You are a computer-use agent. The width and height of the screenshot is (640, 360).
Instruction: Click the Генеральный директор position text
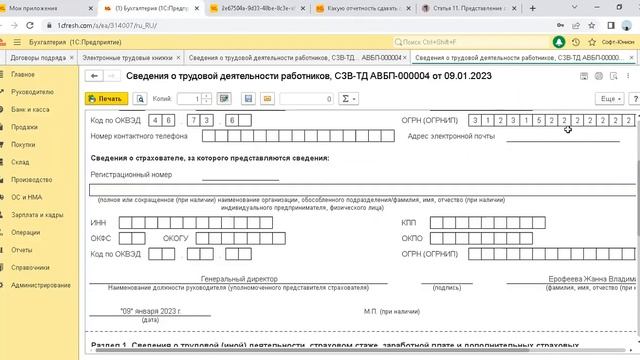coord(239,279)
